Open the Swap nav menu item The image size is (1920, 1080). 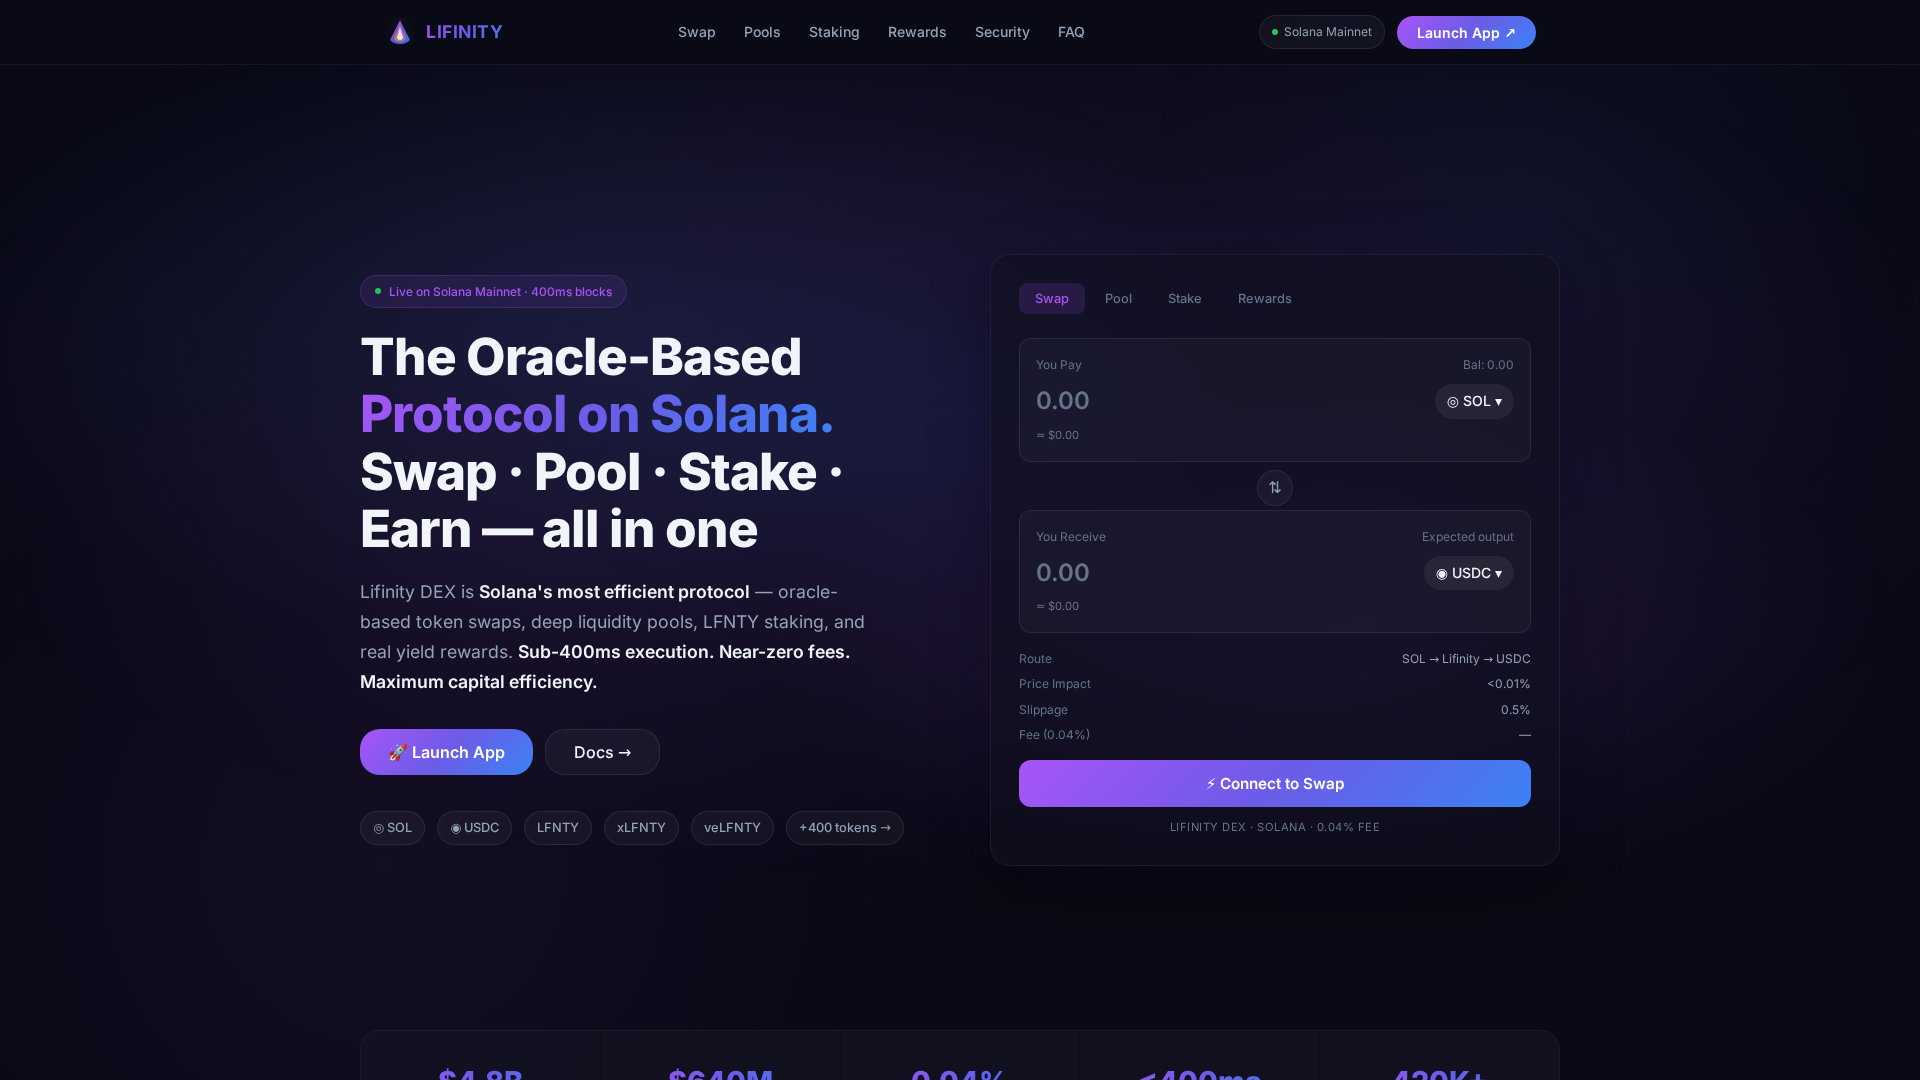pos(697,32)
